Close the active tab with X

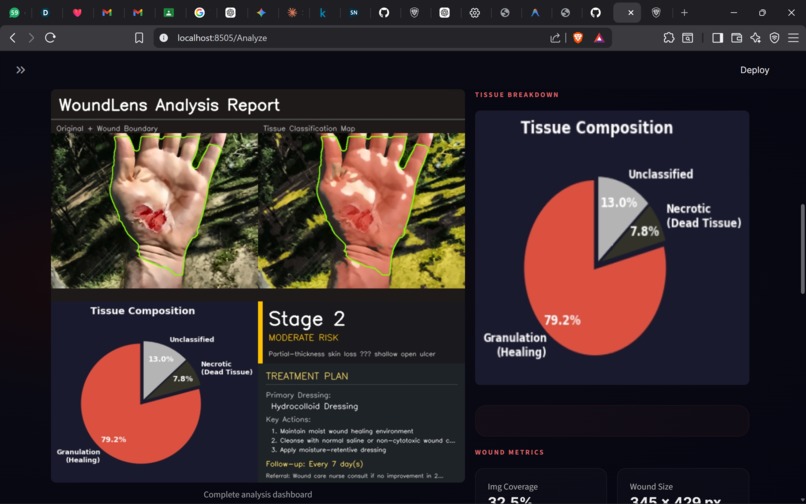coord(631,13)
